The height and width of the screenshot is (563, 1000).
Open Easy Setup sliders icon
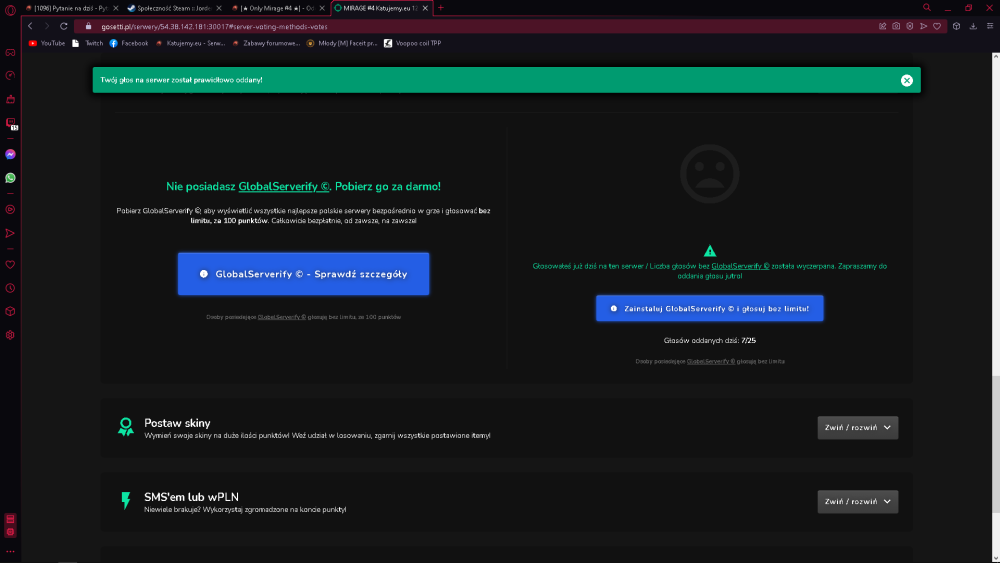990,26
